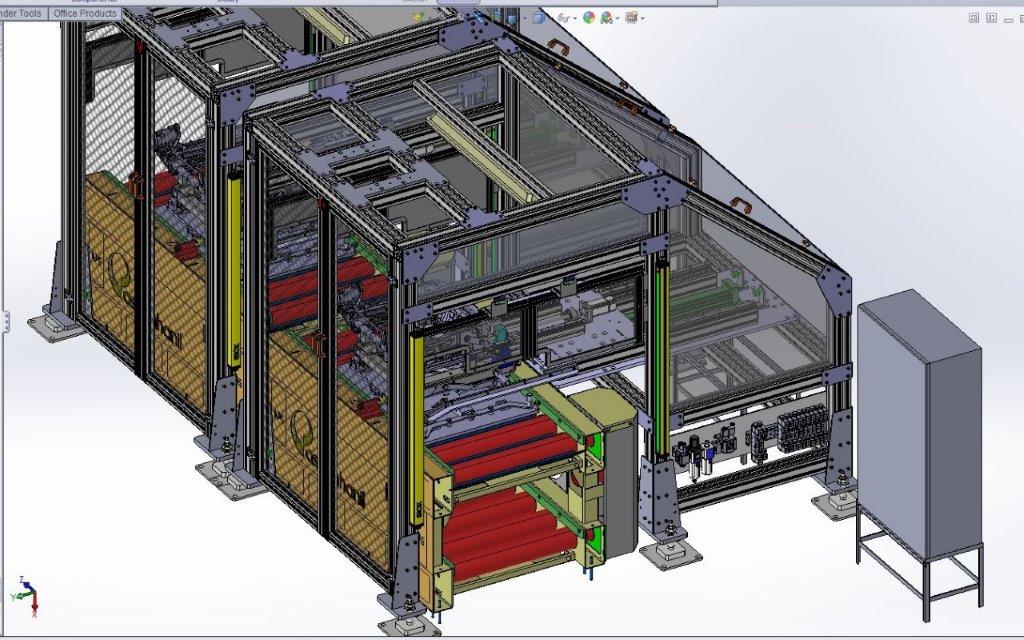Image resolution: width=1024 pixels, height=640 pixels.
Task: Click the first document window tile button
Action: [972, 17]
